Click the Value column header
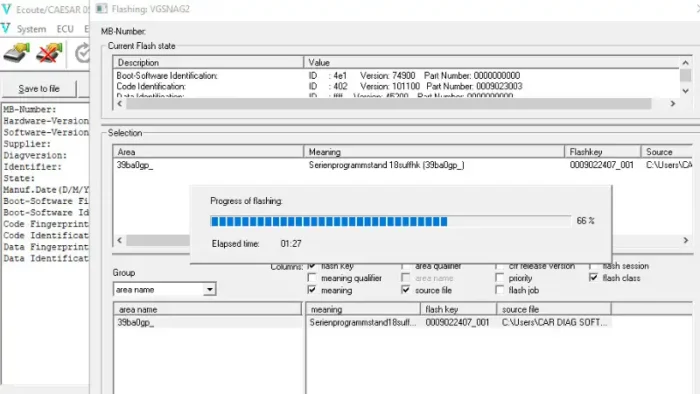The image size is (700, 394). (491, 62)
